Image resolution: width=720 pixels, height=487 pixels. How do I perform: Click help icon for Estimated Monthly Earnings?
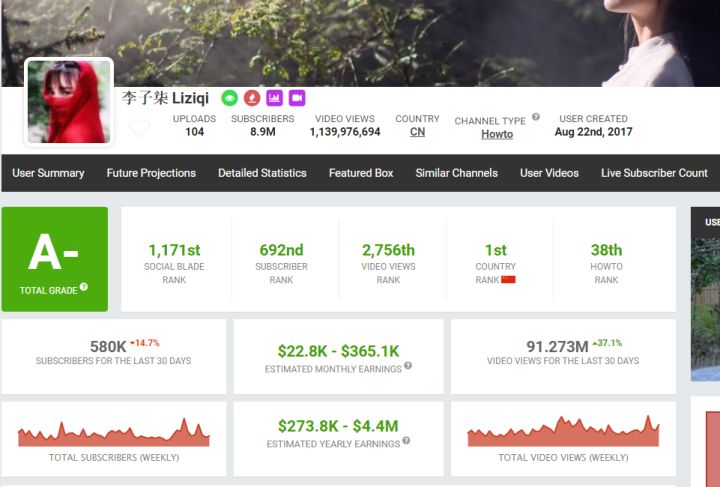[x=408, y=367]
